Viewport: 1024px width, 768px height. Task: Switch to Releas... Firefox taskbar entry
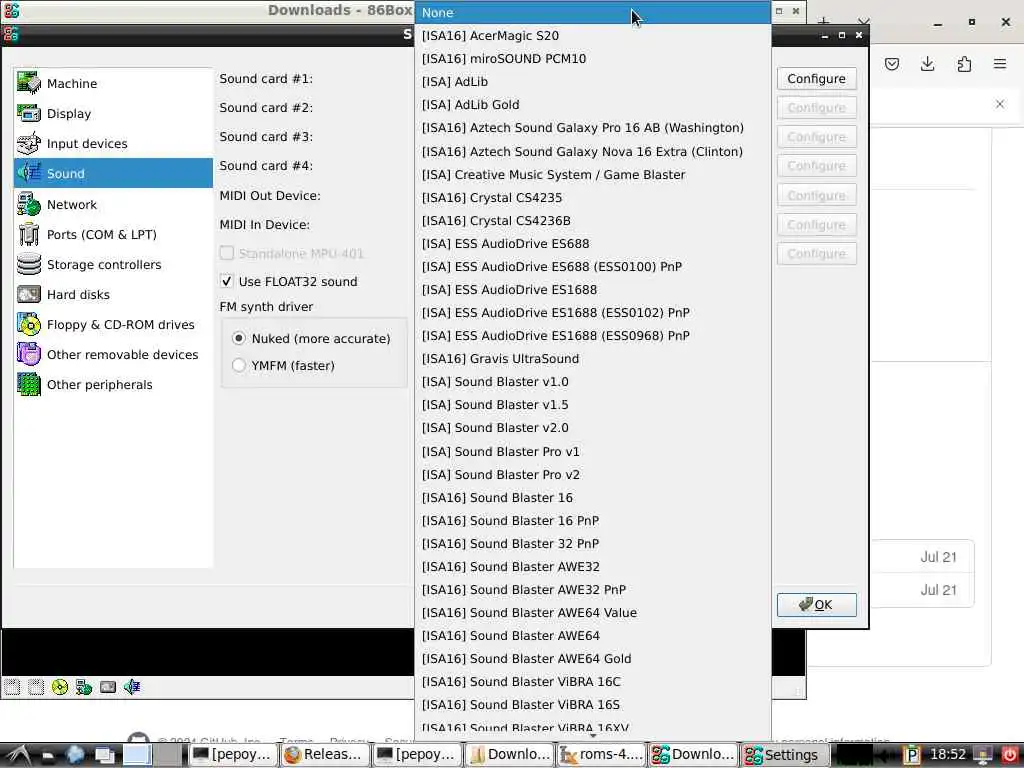[324, 755]
